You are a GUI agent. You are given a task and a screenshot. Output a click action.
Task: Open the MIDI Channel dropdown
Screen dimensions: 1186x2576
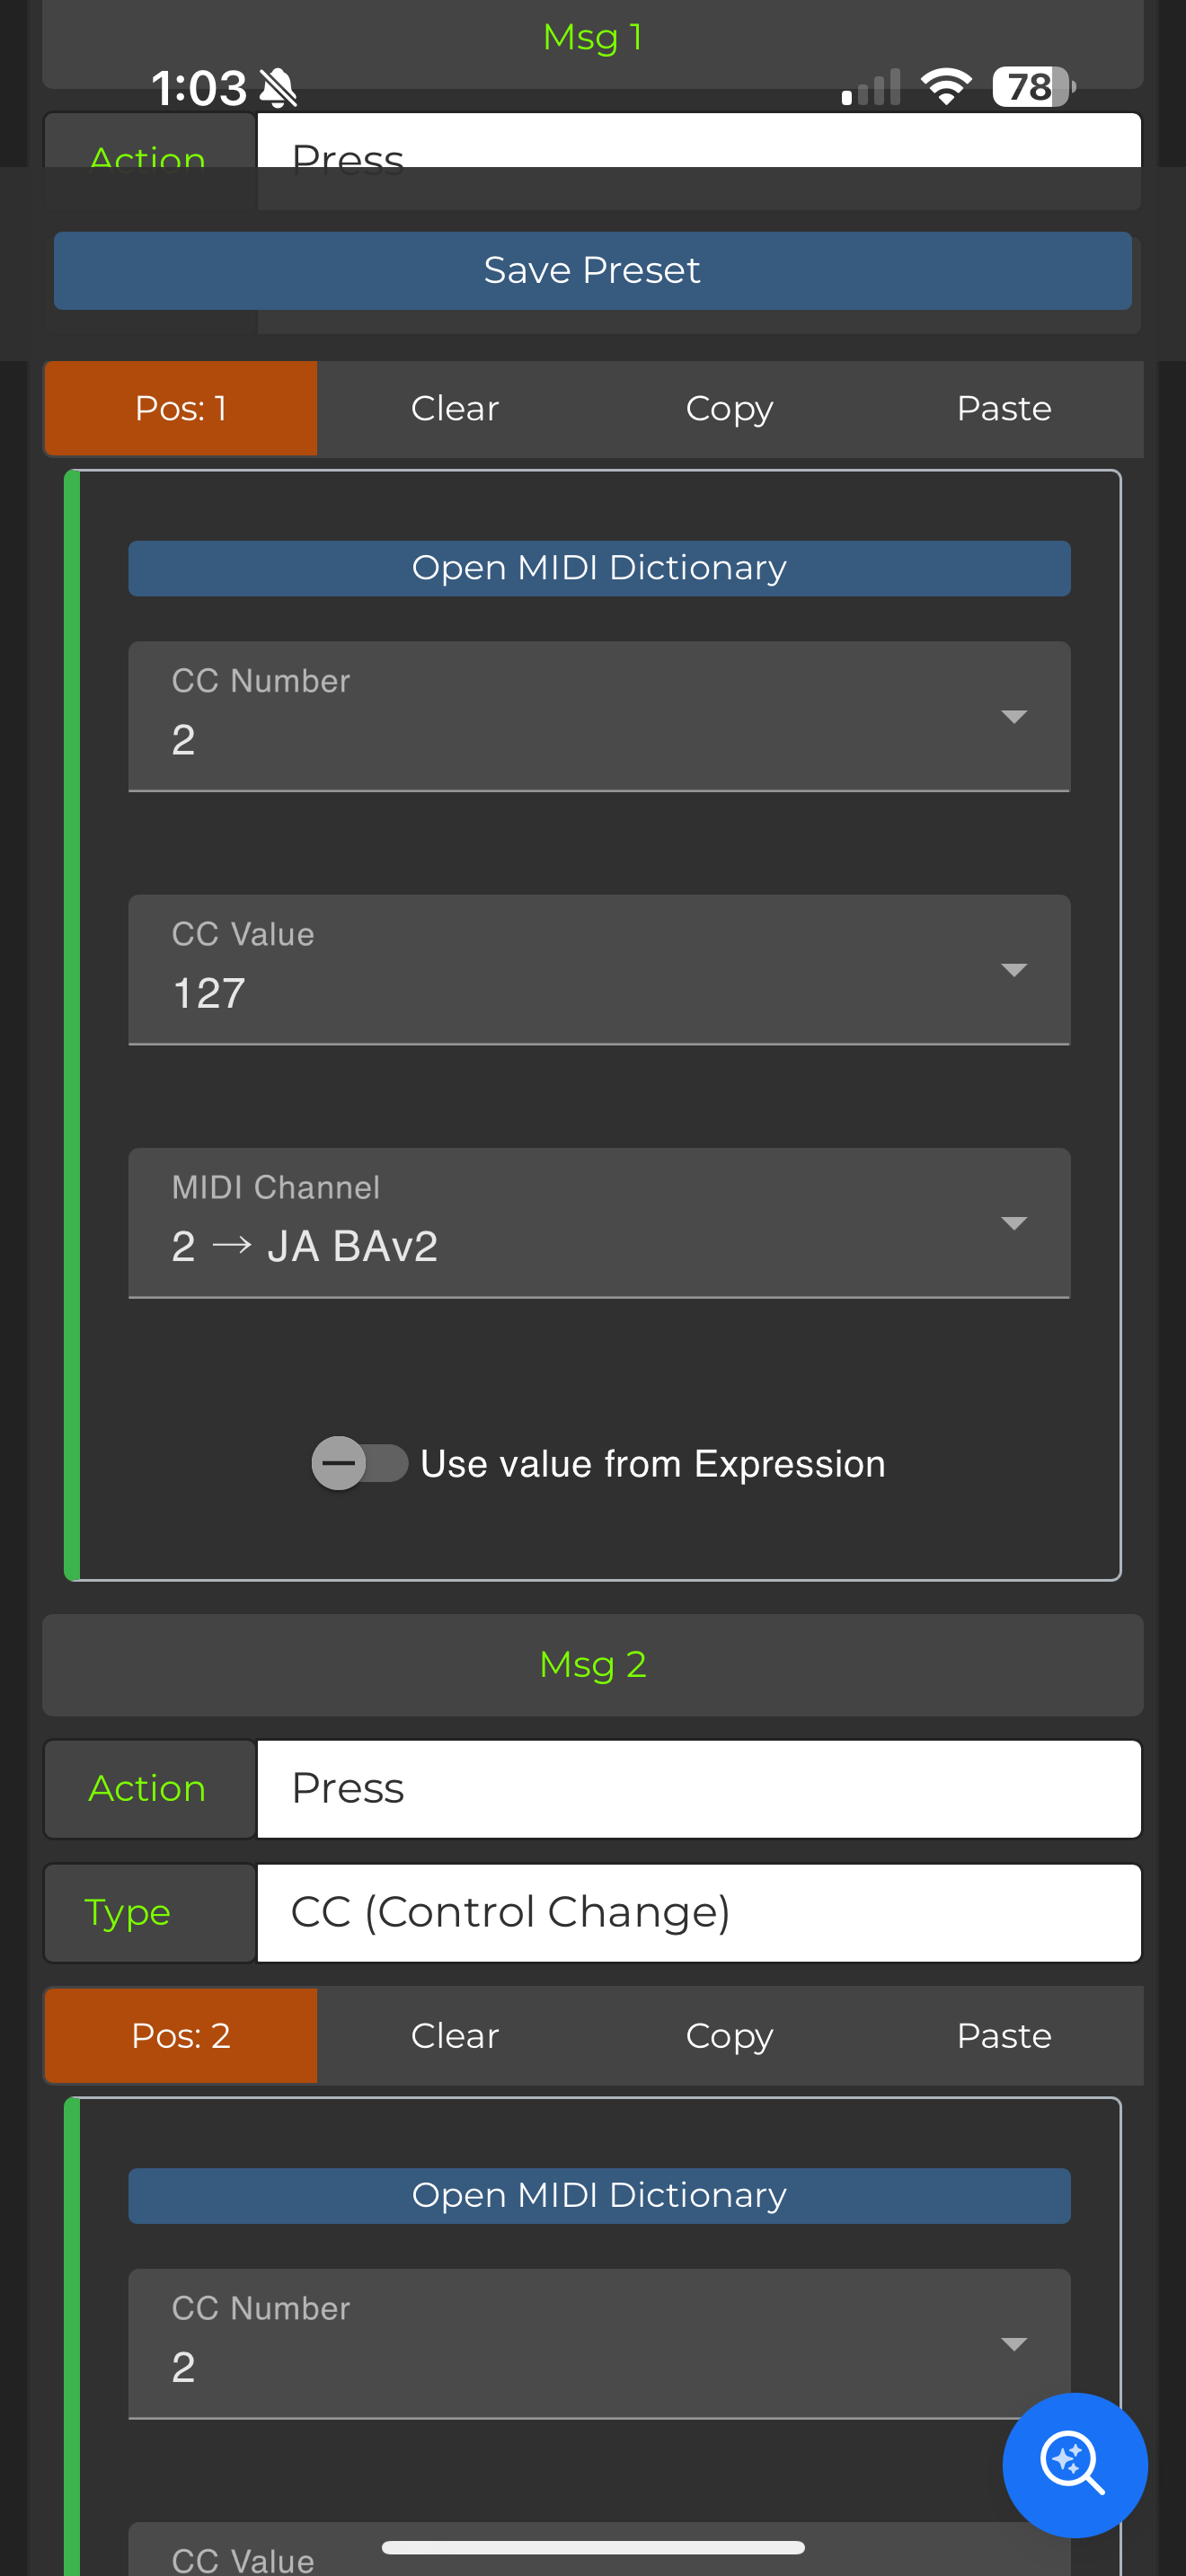coord(598,1222)
